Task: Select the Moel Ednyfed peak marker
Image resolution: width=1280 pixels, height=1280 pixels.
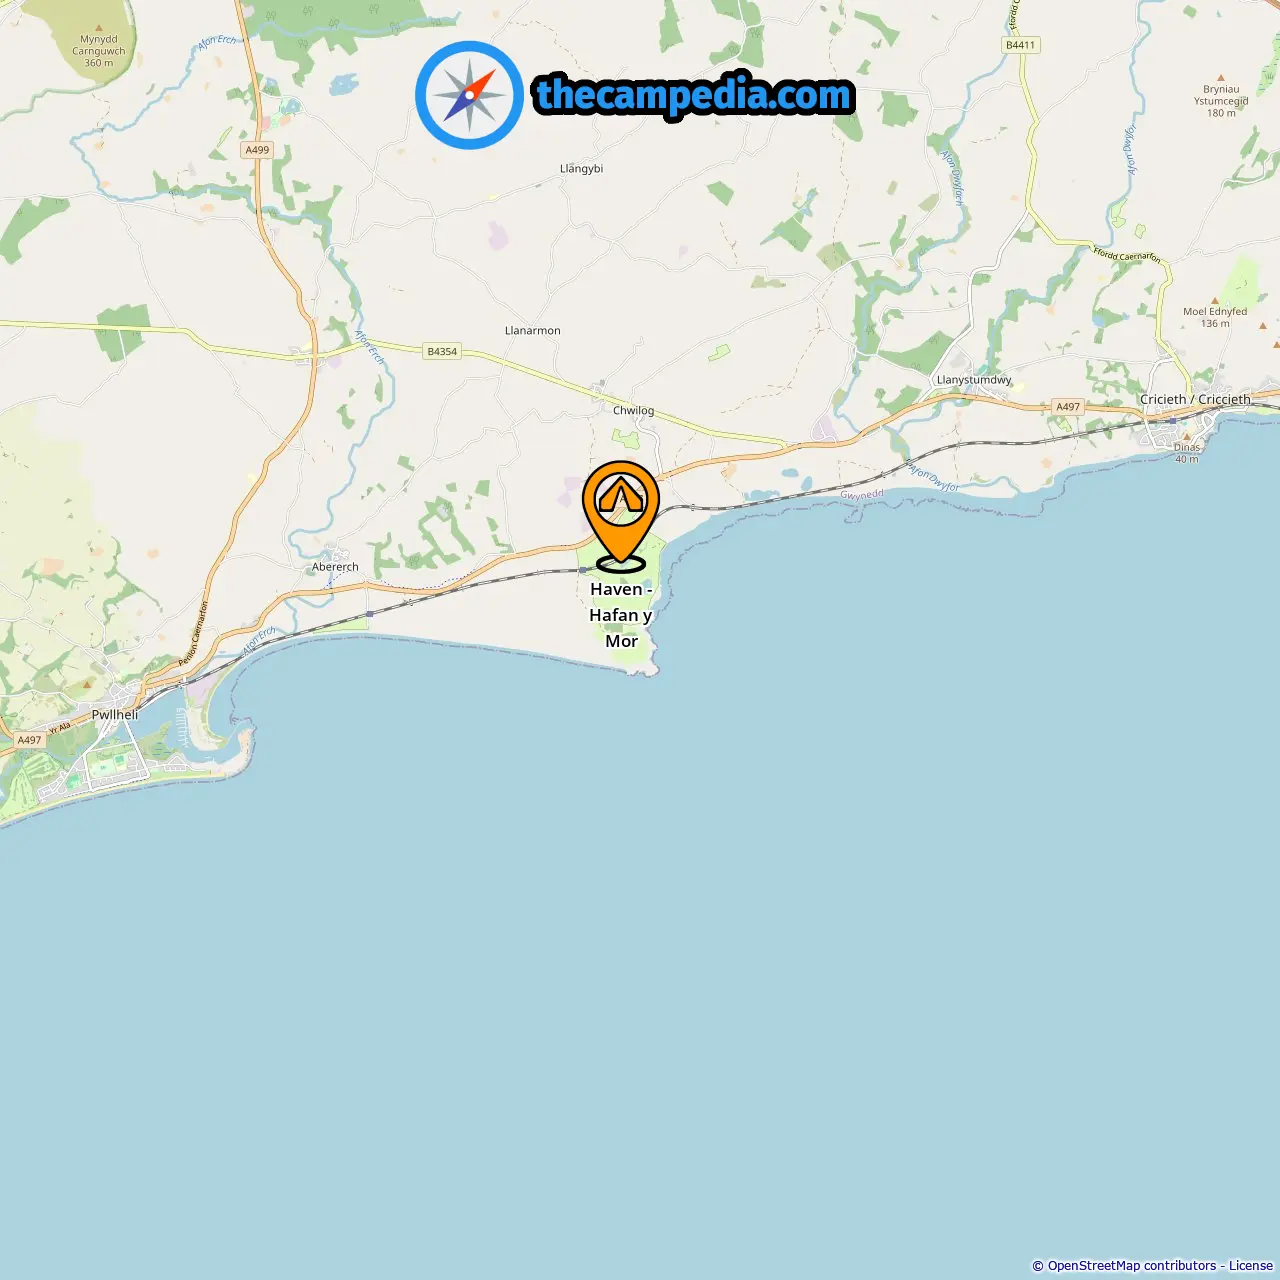Action: pyautogui.click(x=1215, y=300)
